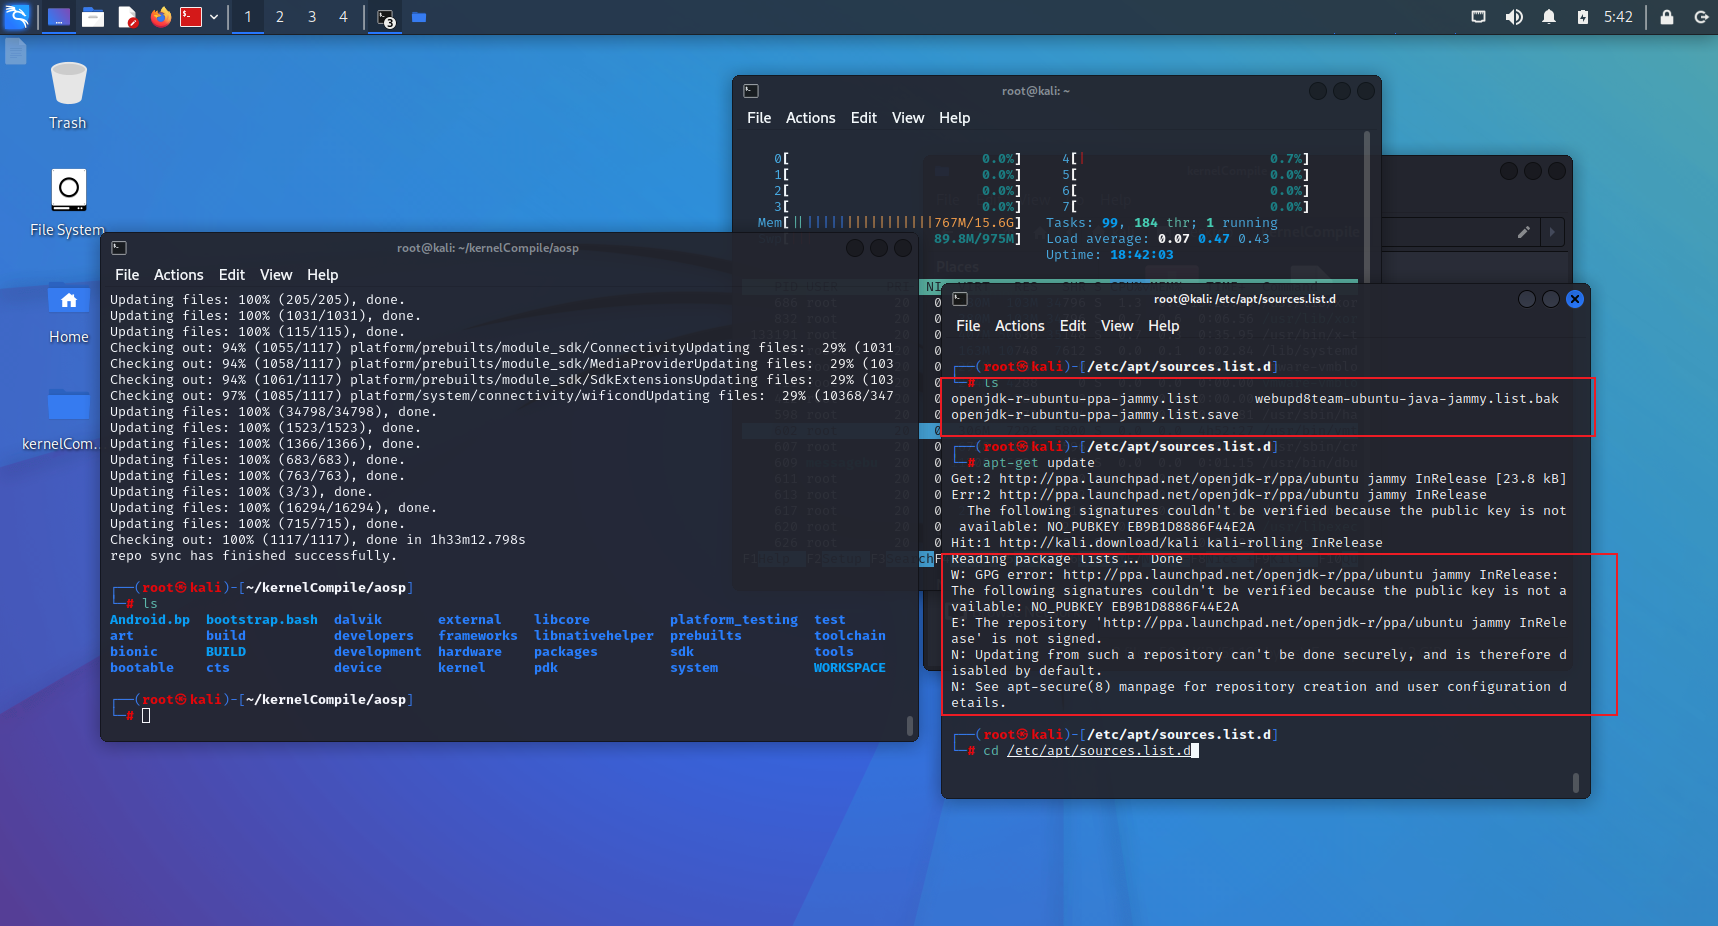This screenshot has width=1718, height=926.
Task: Click the lock screen padlock icon
Action: tap(1666, 17)
